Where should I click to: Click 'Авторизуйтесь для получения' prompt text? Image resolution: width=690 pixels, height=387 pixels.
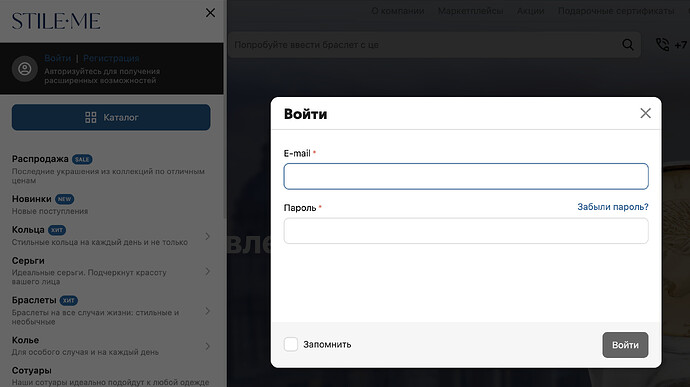point(102,71)
